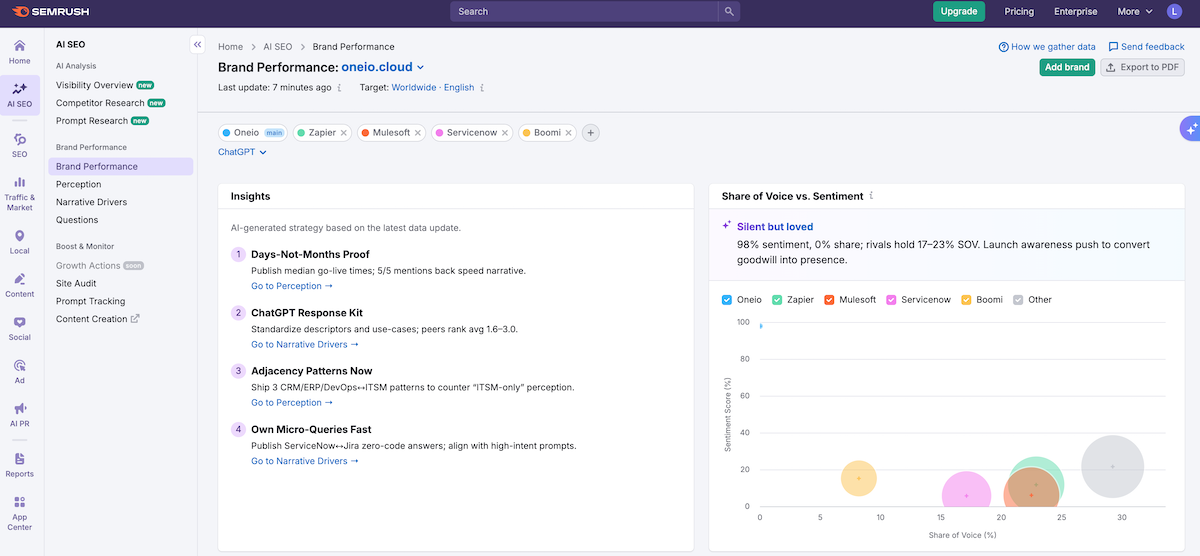The image size is (1200, 556).
Task: Open the Ad section icon
Action: coord(20,372)
